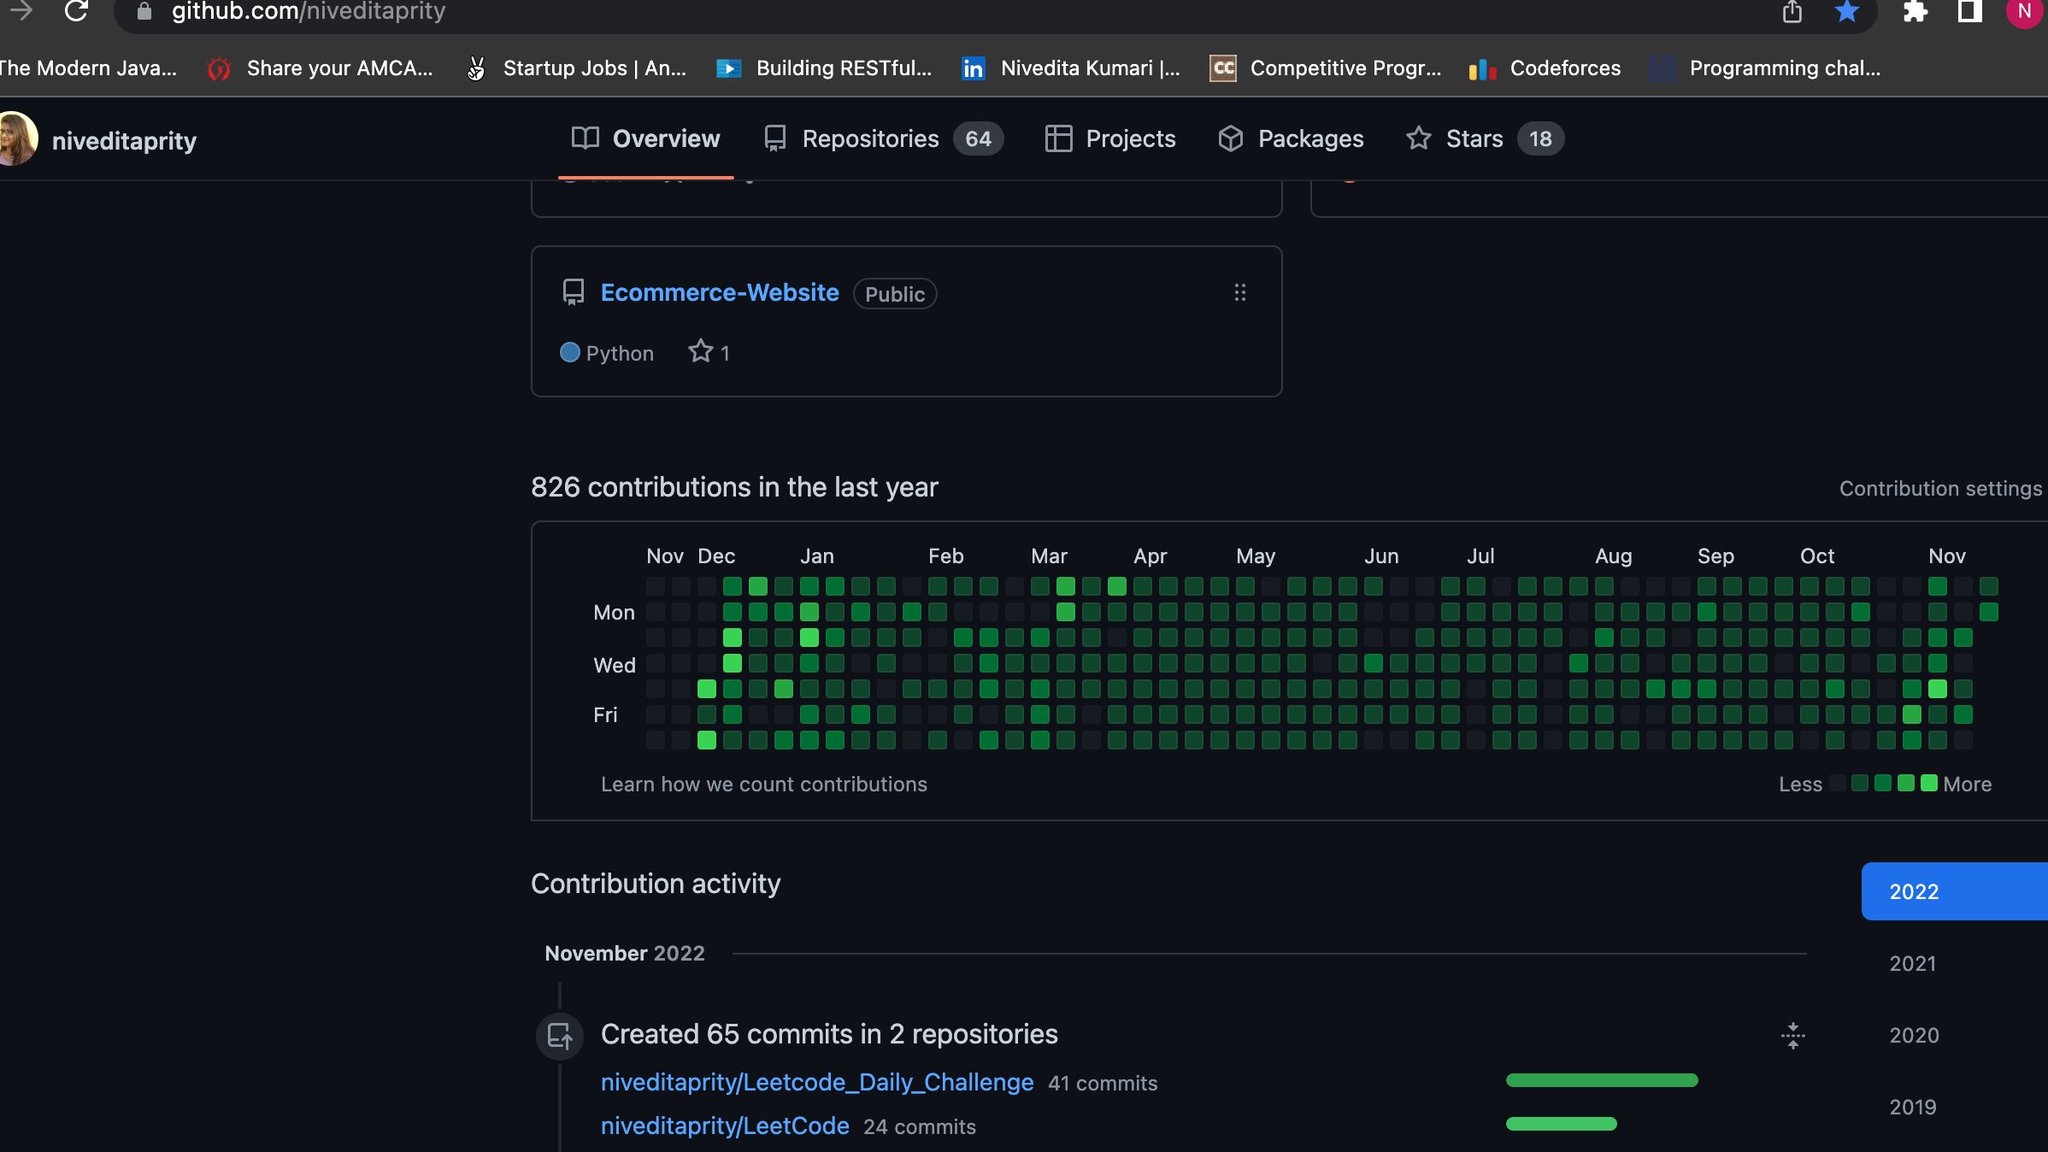The height and width of the screenshot is (1152, 2048).
Task: Click the lightest Less legend square
Action: 1837,783
